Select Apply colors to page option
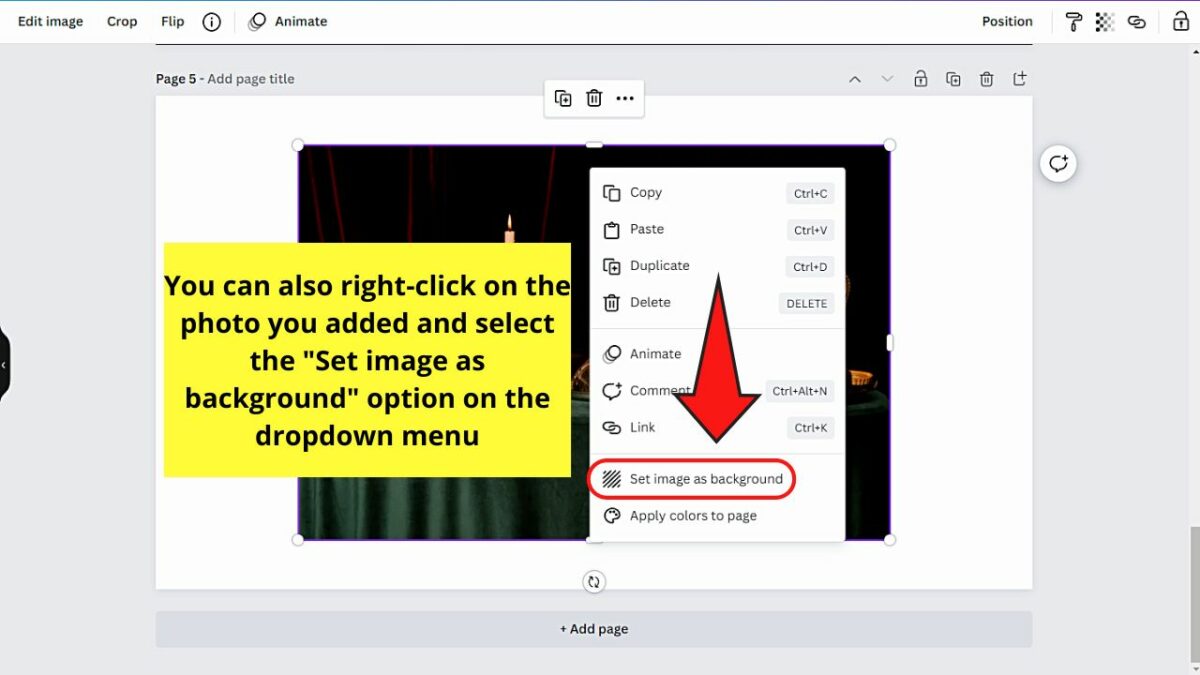Viewport: 1200px width, 675px height. [717, 516]
